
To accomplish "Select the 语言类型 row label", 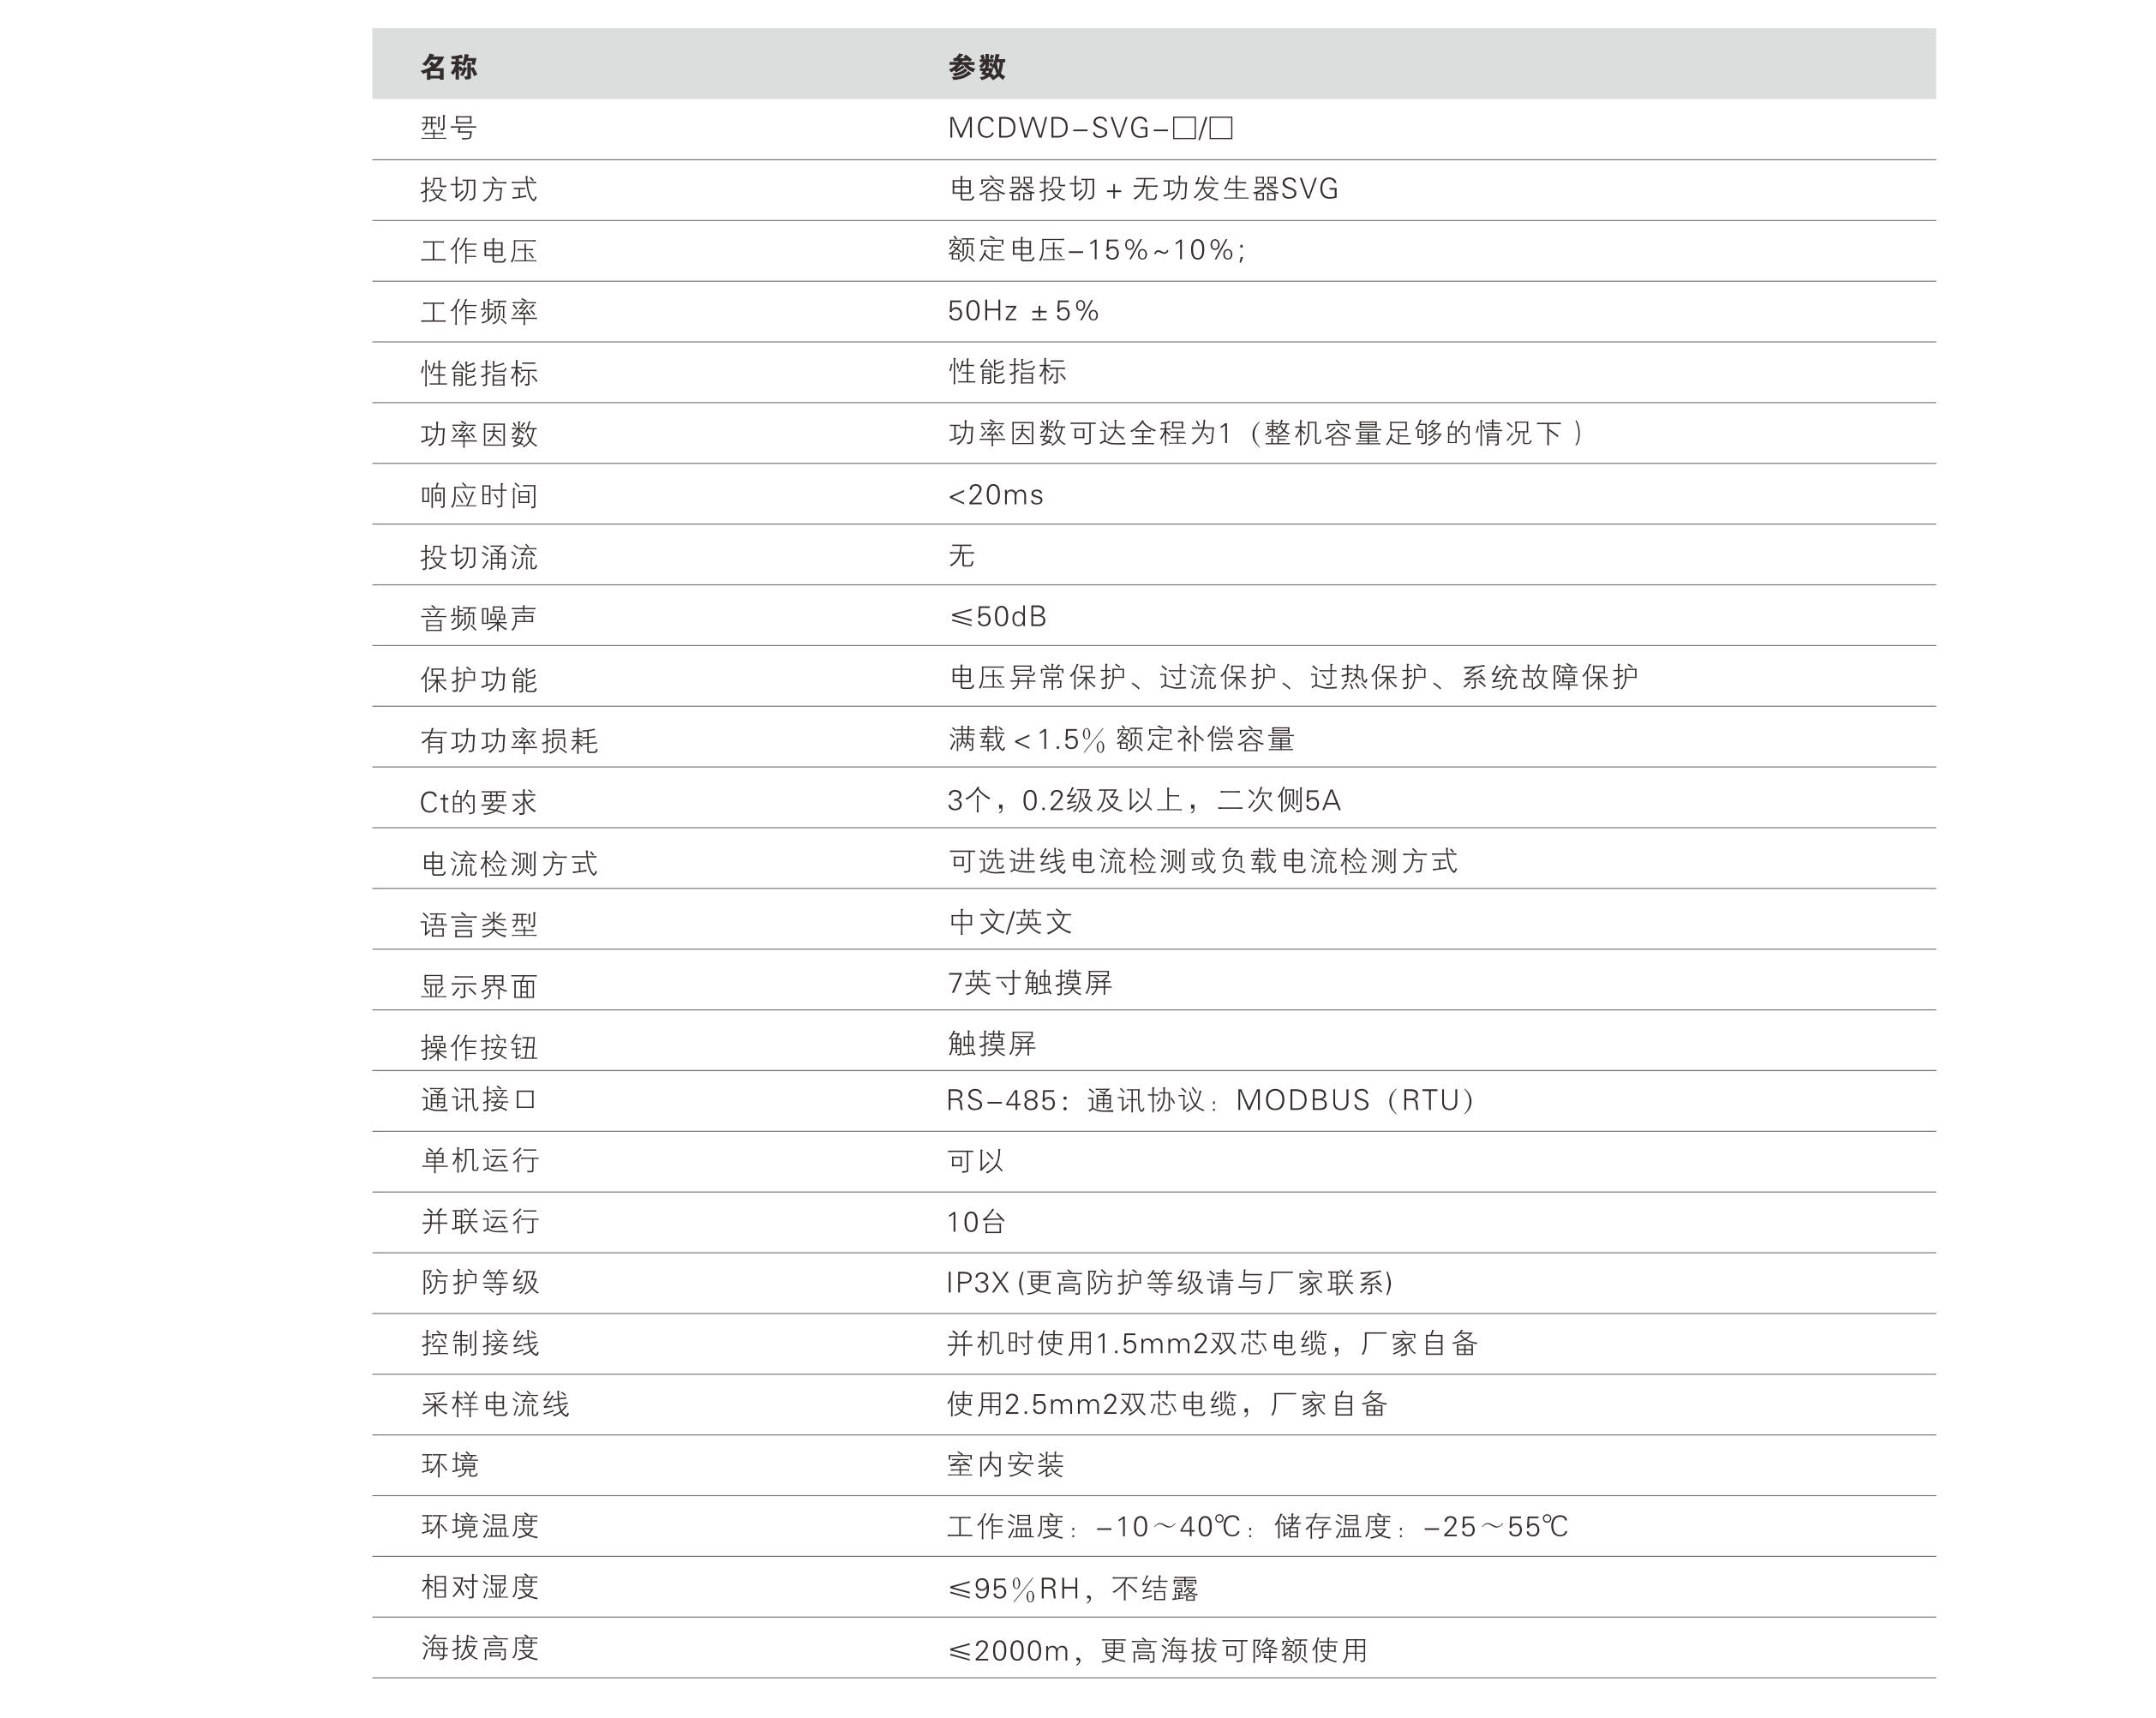I will (x=479, y=924).
